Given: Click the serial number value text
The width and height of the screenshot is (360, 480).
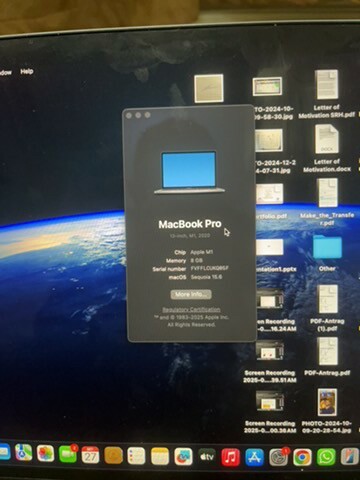Looking at the screenshot, I should [x=210, y=268].
